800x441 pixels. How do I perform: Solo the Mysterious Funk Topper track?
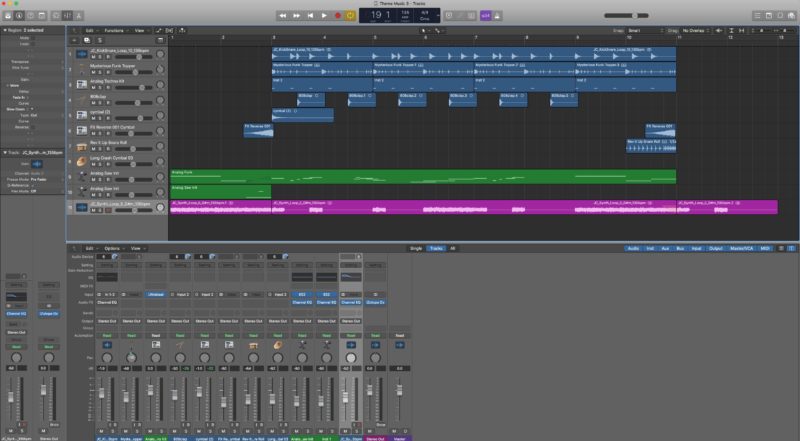101,72
